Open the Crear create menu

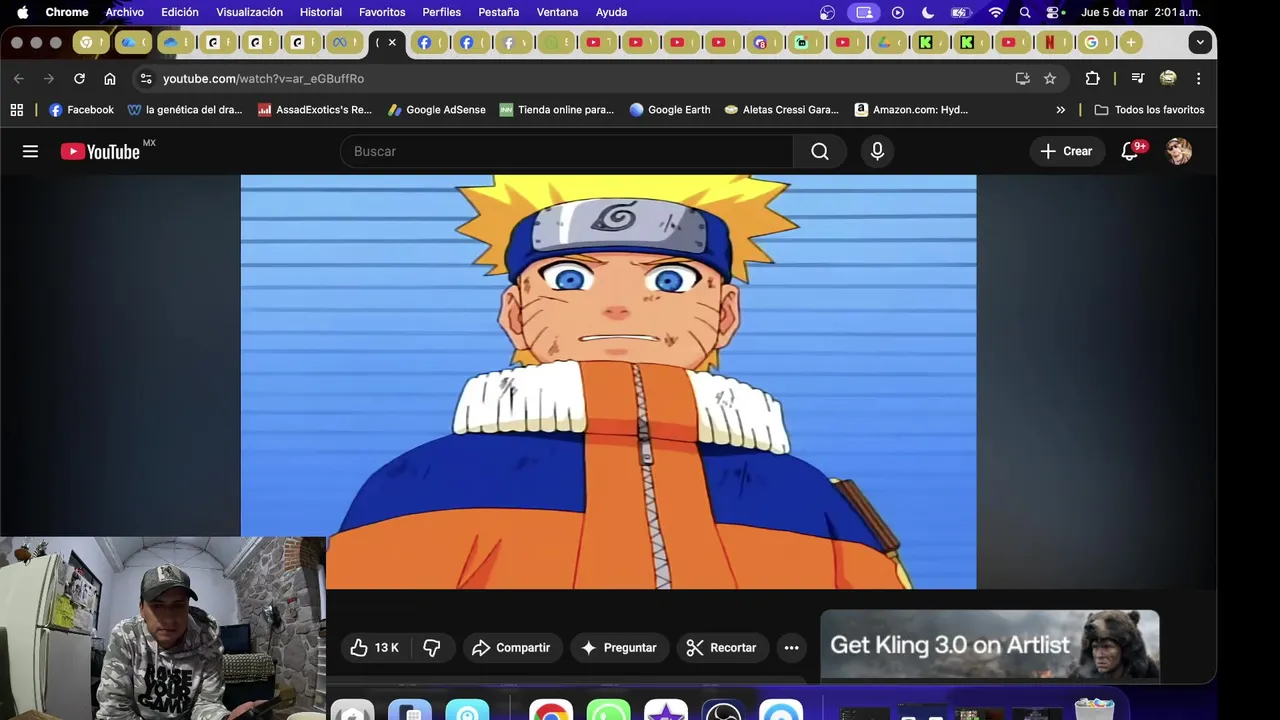[x=1066, y=151]
